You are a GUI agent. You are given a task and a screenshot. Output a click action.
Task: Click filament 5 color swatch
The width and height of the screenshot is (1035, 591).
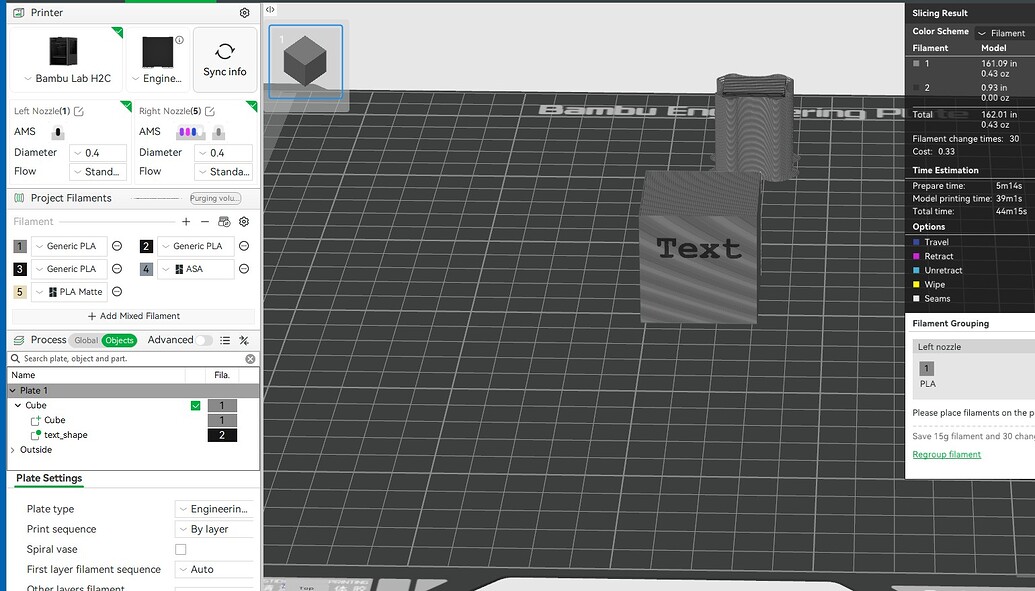pyautogui.click(x=20, y=291)
